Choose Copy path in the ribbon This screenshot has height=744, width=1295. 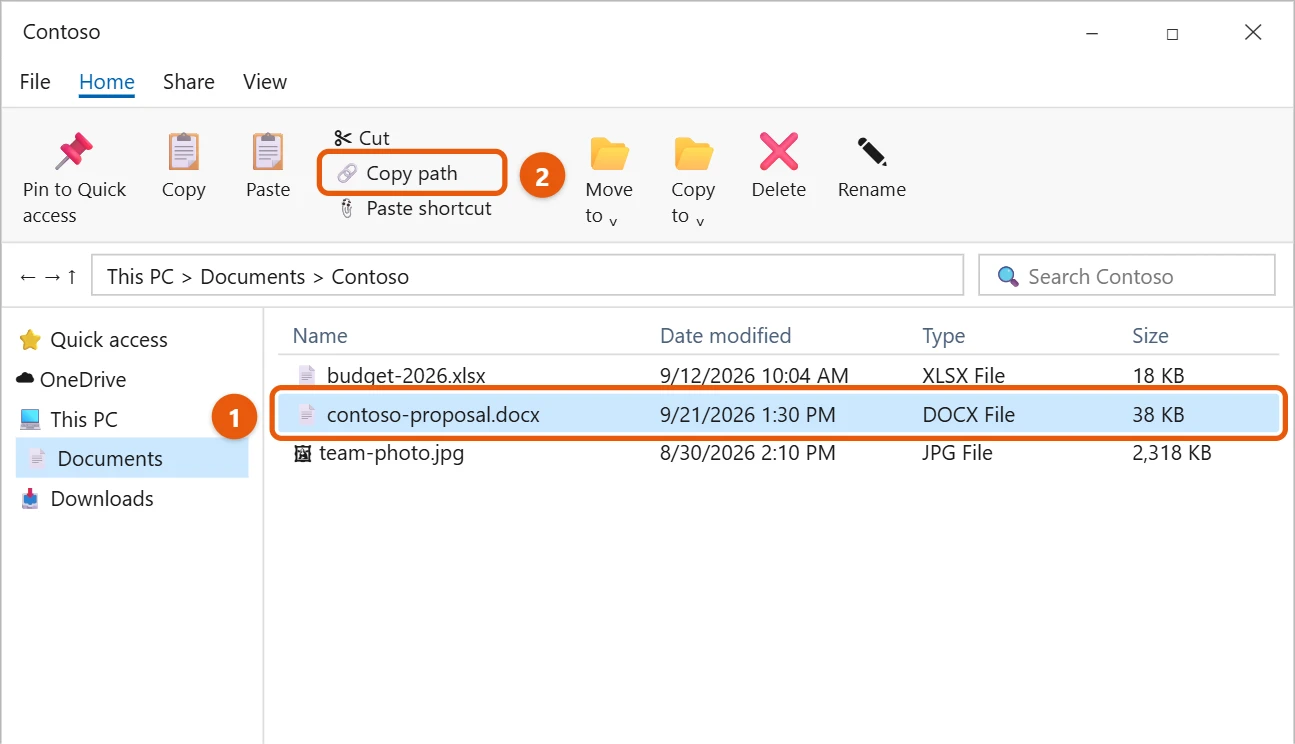412,173
